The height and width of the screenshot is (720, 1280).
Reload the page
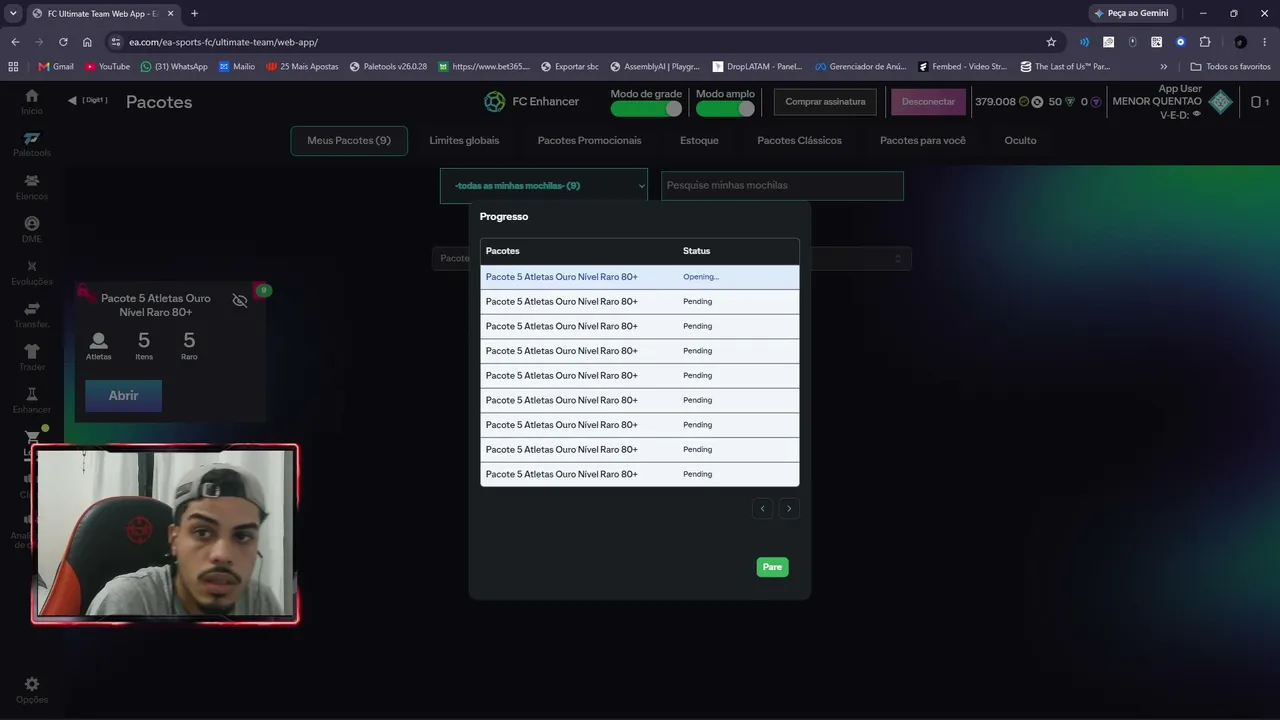(63, 42)
